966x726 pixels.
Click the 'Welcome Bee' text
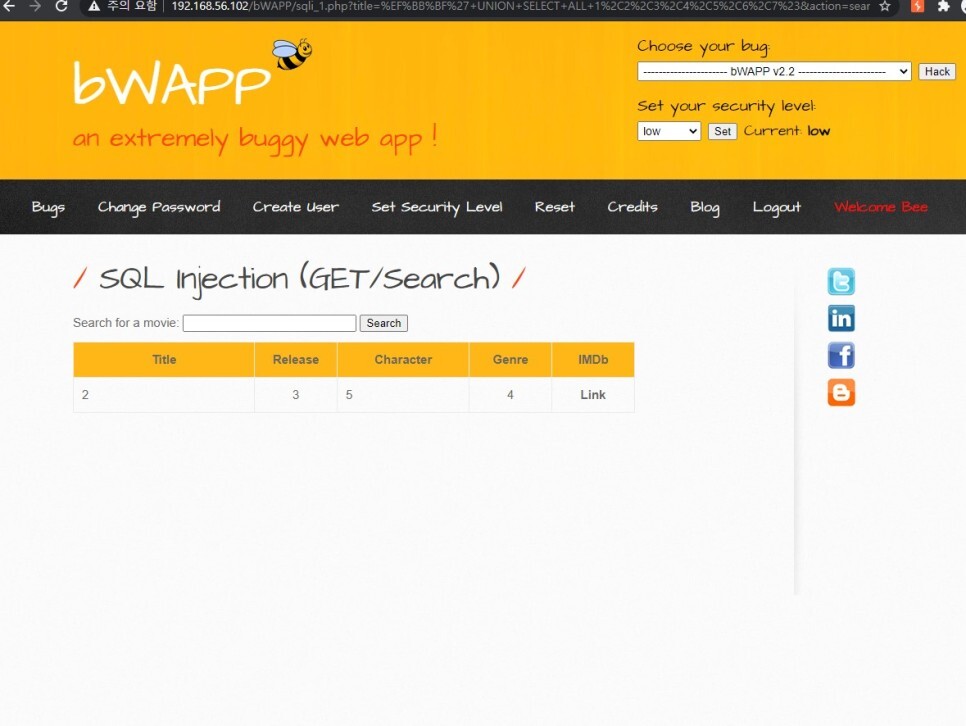(881, 207)
